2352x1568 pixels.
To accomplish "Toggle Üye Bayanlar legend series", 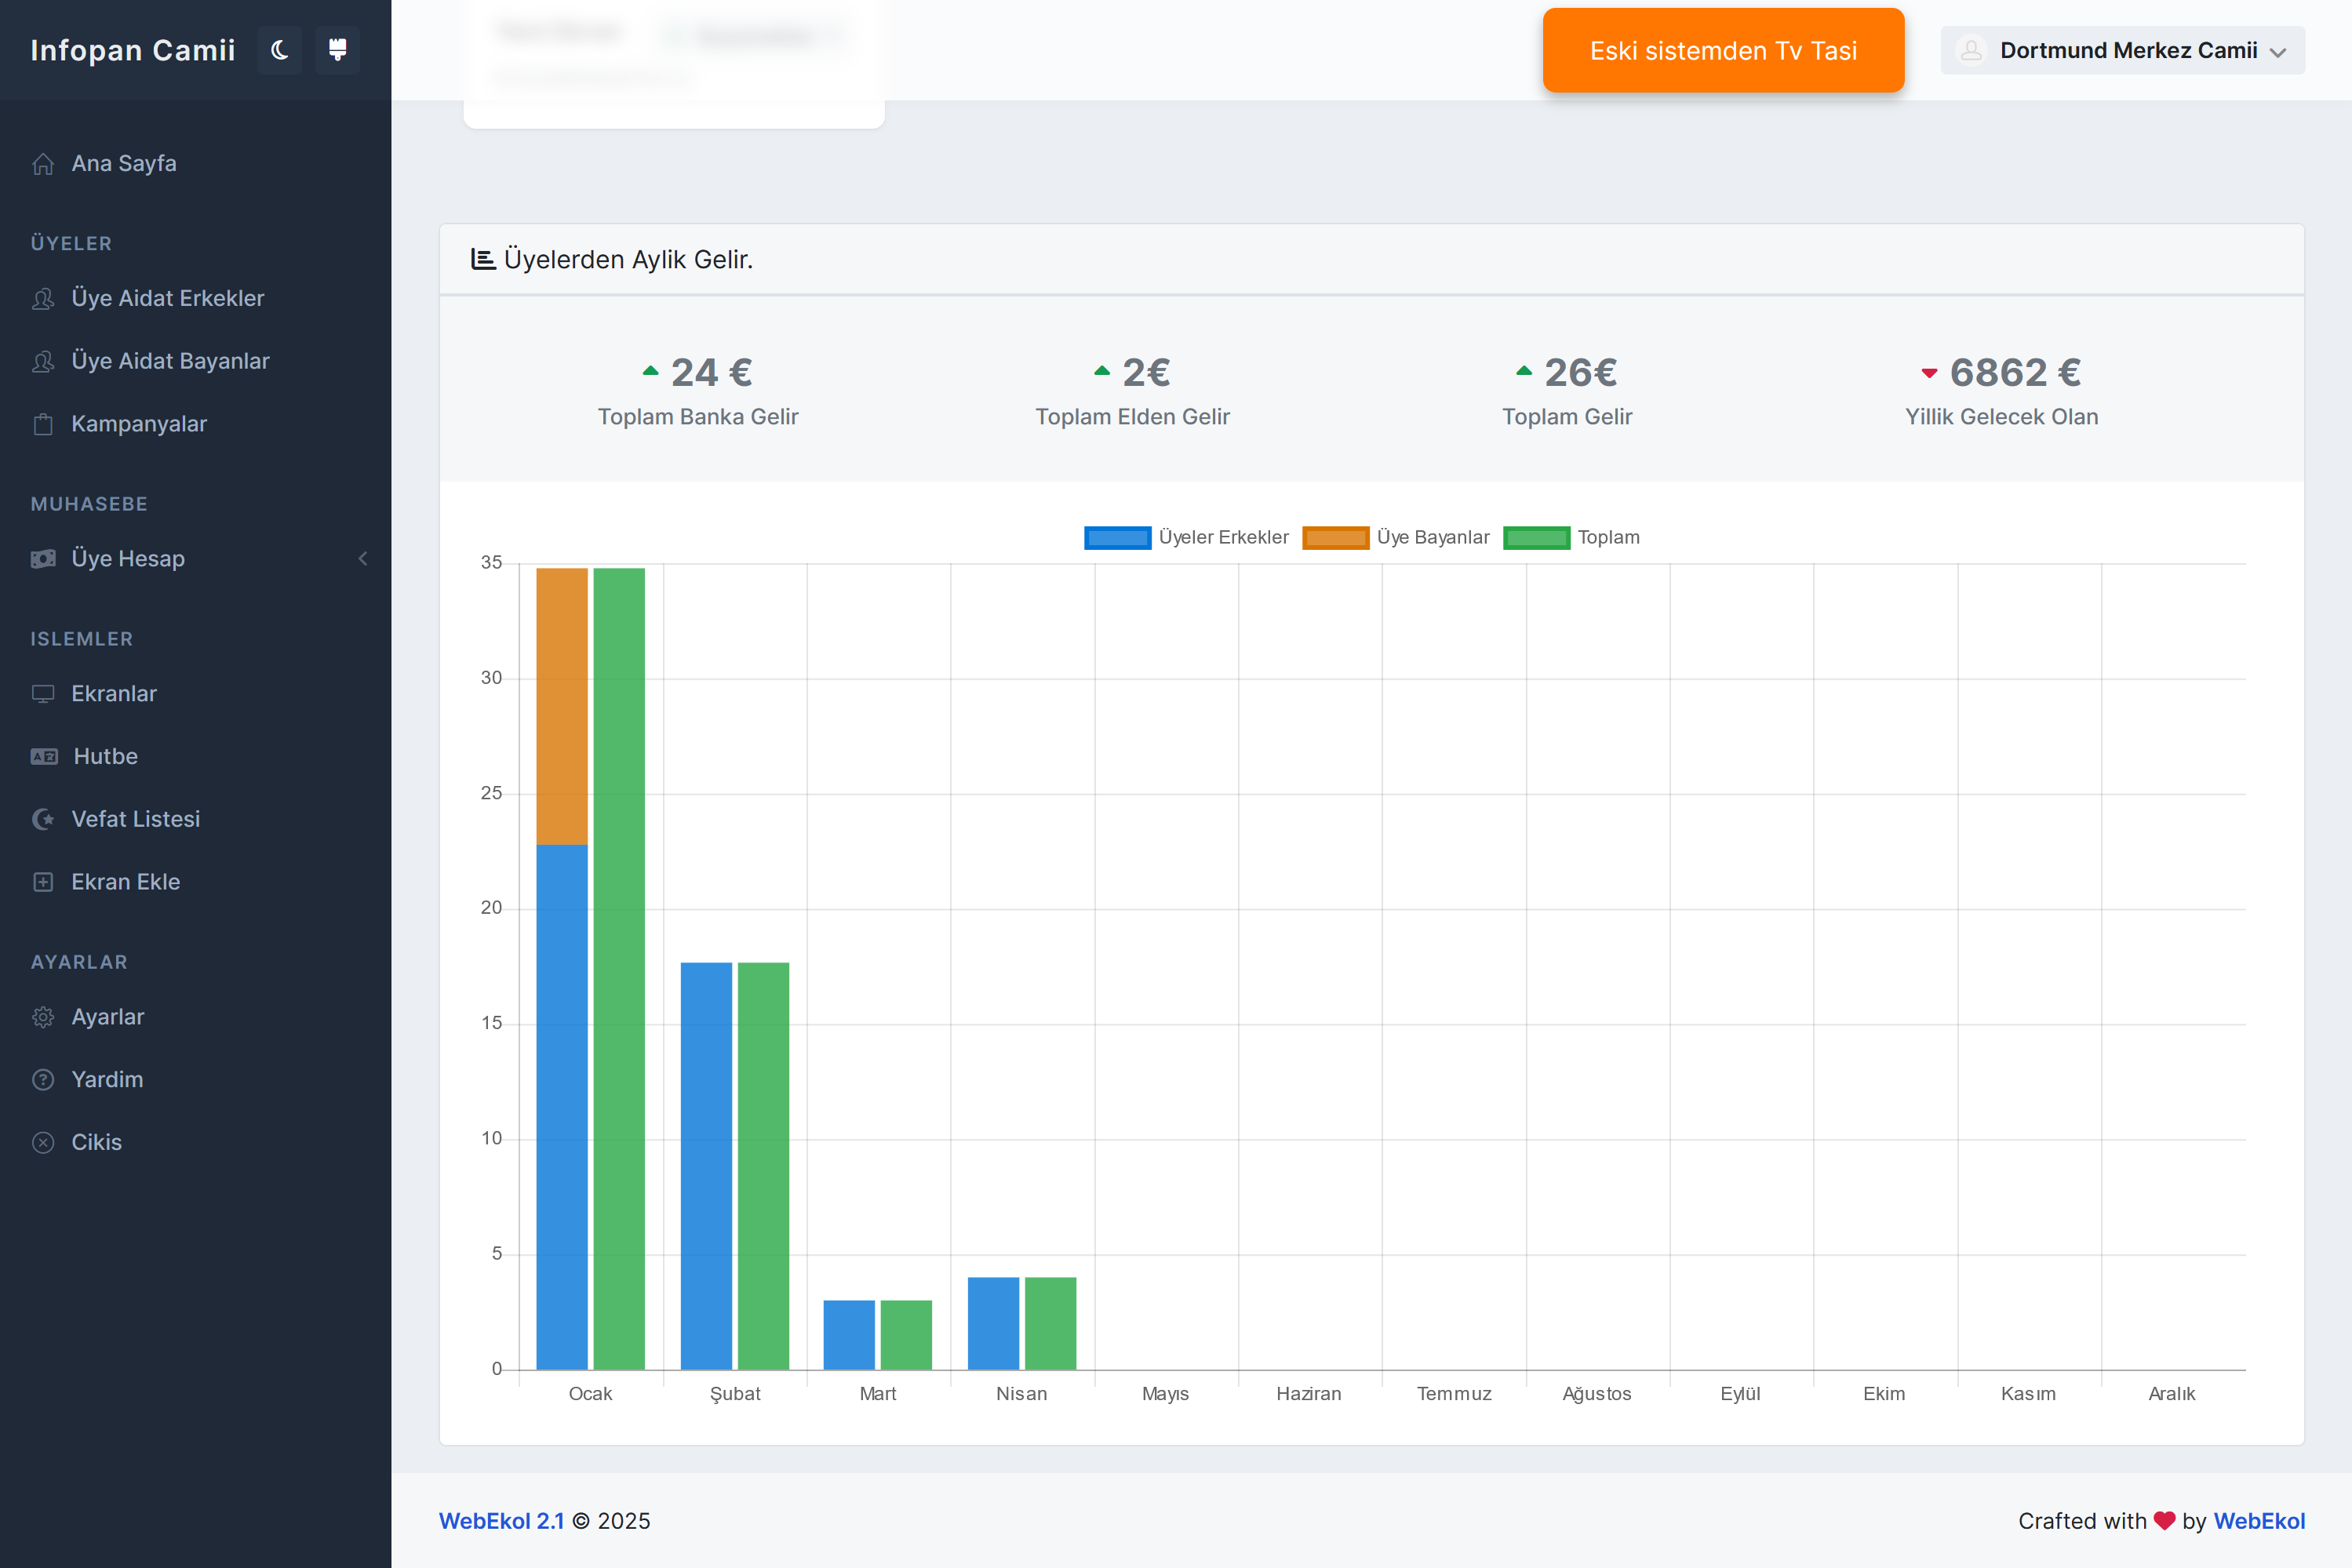I will click(1396, 538).
